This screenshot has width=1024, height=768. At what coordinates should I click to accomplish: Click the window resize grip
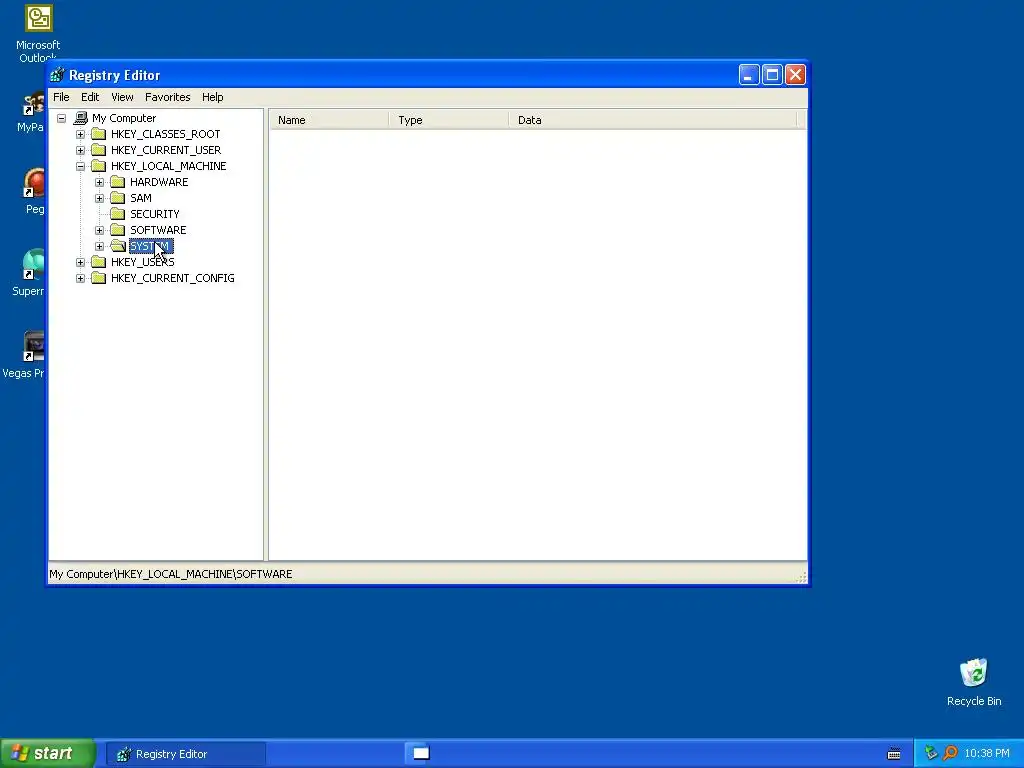pyautogui.click(x=801, y=577)
